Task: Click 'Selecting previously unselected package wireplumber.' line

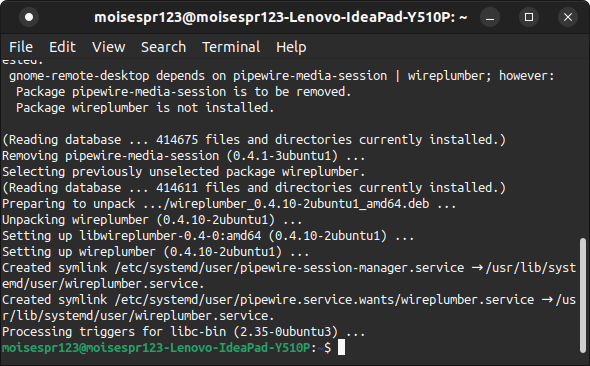Action: (184, 172)
